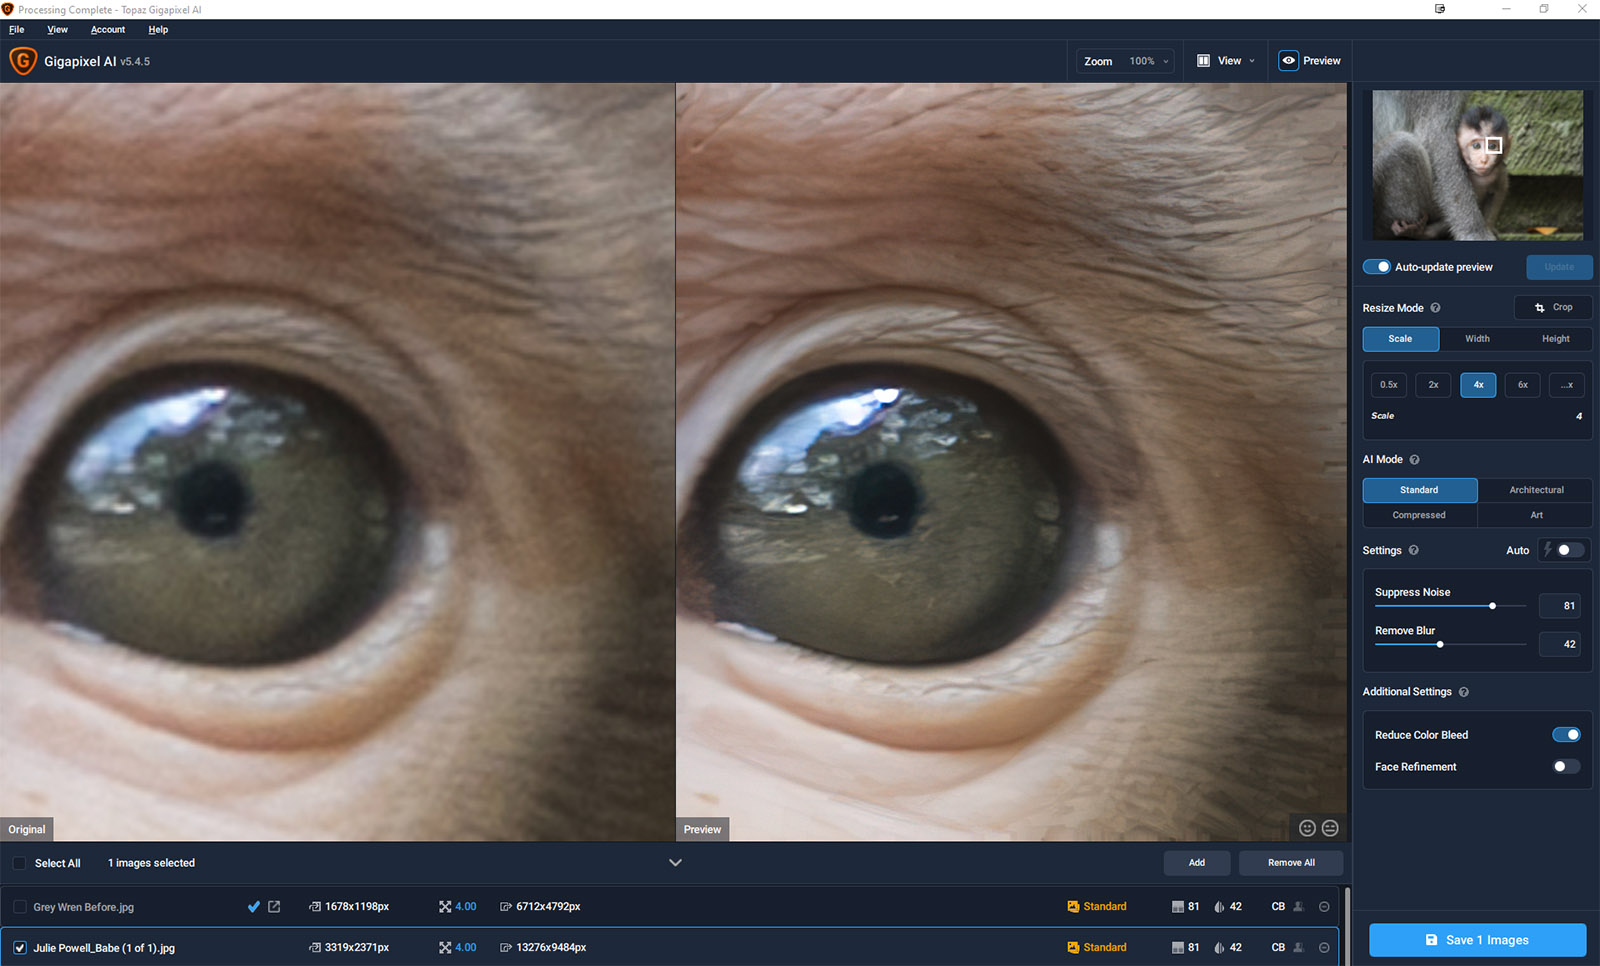This screenshot has height=966, width=1600.
Task: Click the Crop tool button
Action: [1553, 308]
